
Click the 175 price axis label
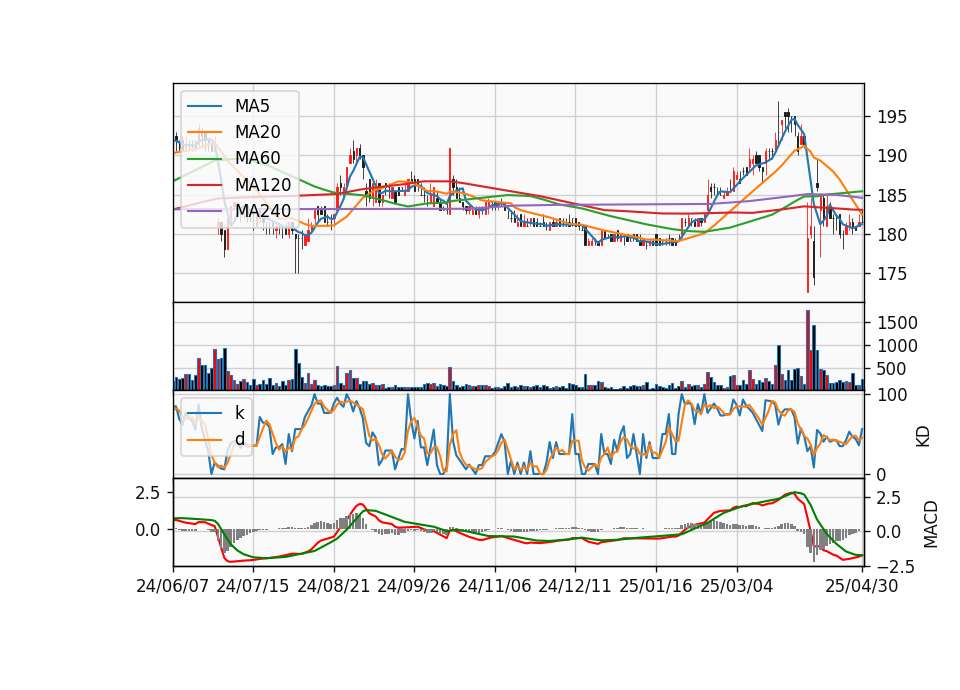coord(892,274)
